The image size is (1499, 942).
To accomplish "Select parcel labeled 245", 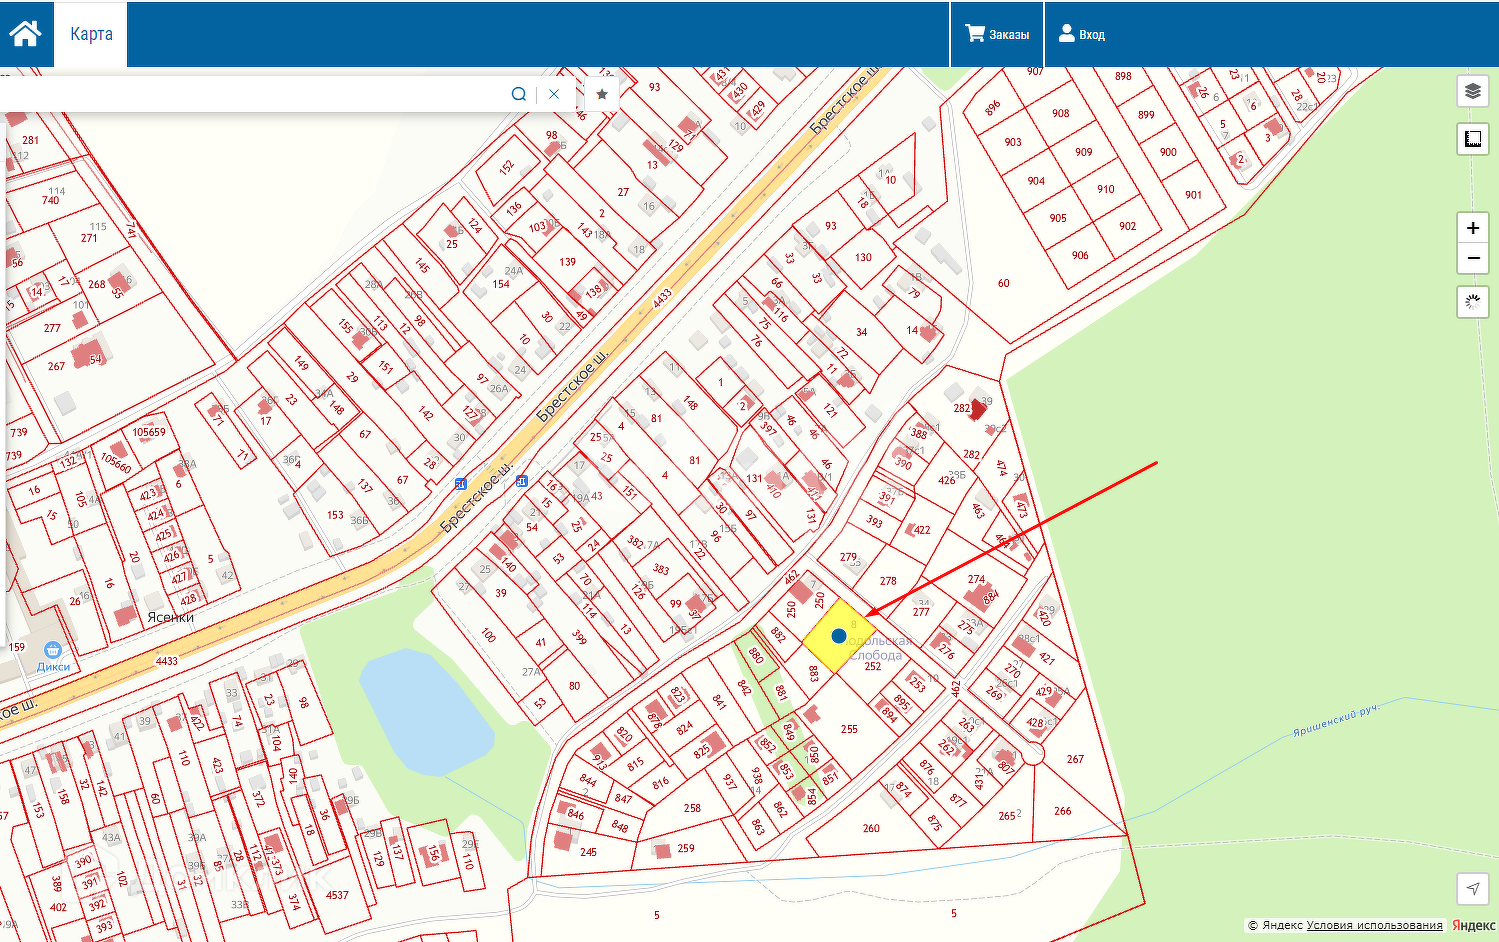I will 588,852.
